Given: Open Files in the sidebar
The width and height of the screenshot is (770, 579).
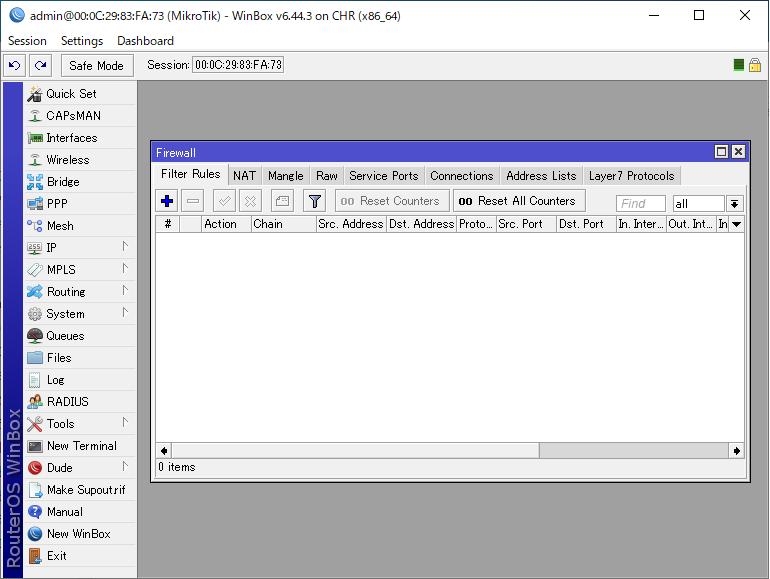Looking at the screenshot, I should (80, 358).
